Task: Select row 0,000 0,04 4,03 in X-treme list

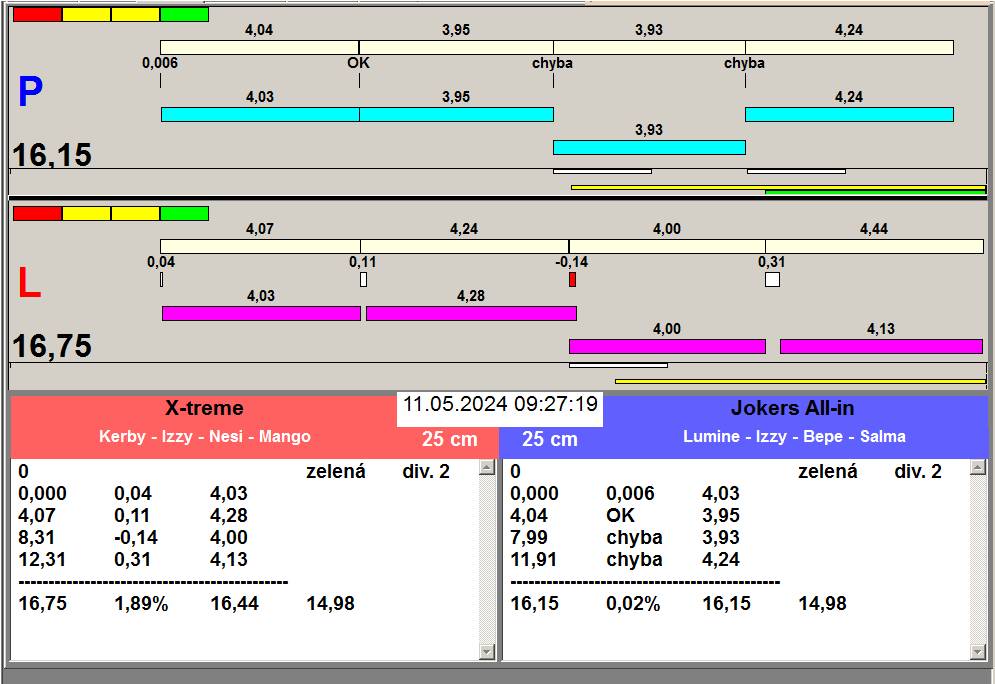Action: [133, 494]
